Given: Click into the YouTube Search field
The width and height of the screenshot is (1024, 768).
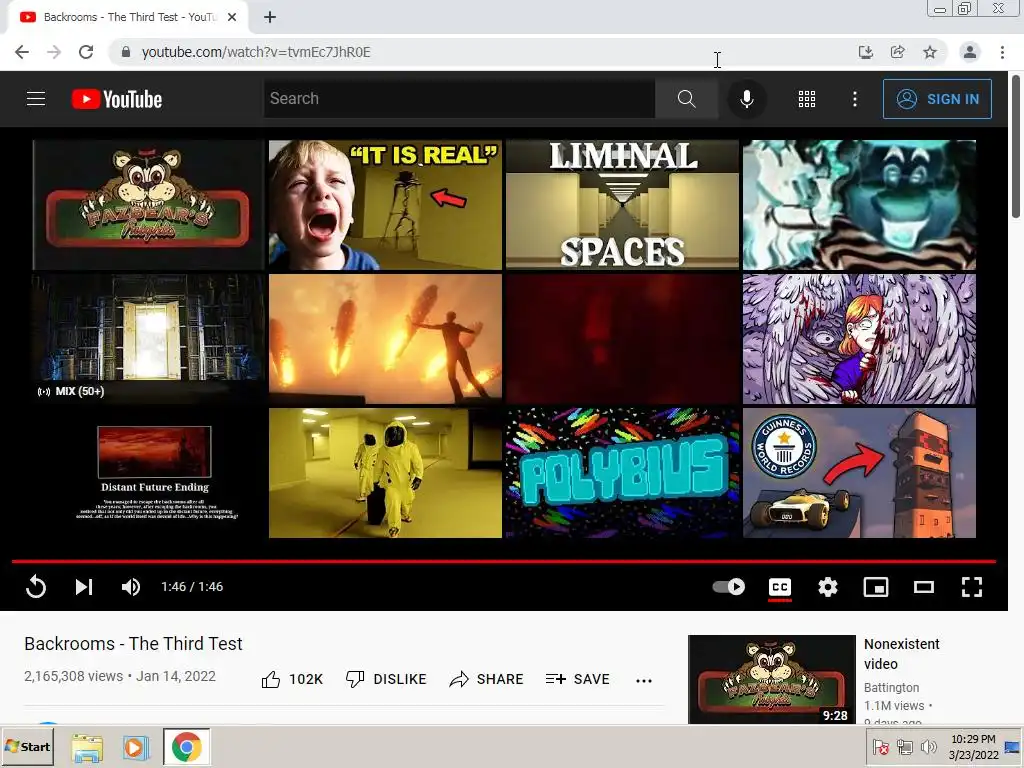Looking at the screenshot, I should [459, 99].
